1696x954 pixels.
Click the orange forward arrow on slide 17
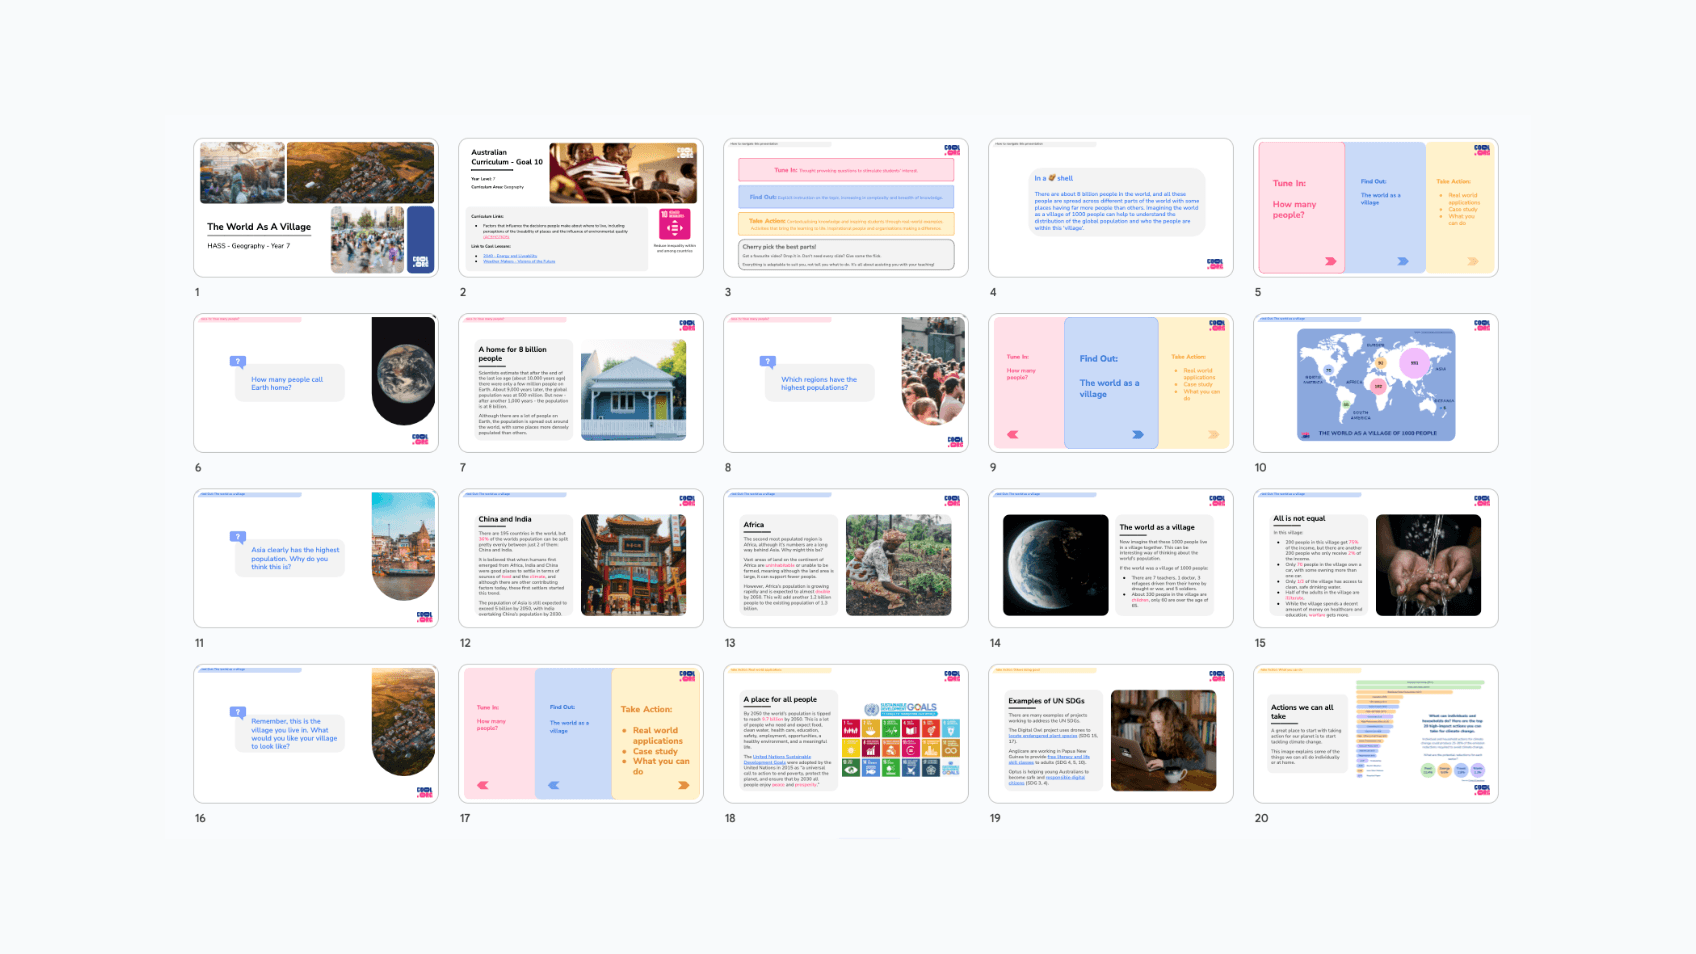(683, 785)
